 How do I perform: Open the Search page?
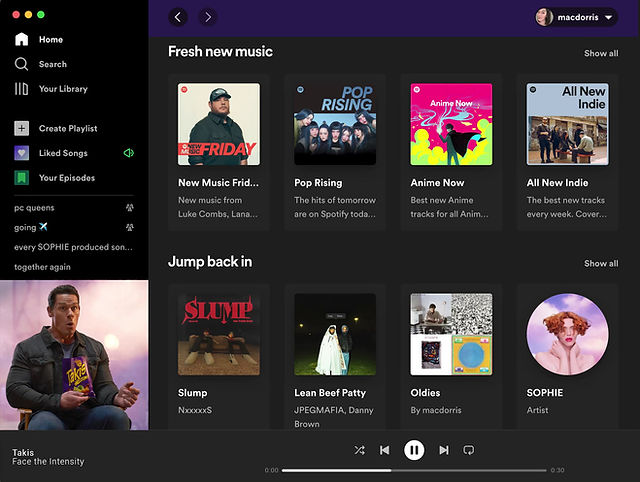(x=40, y=64)
